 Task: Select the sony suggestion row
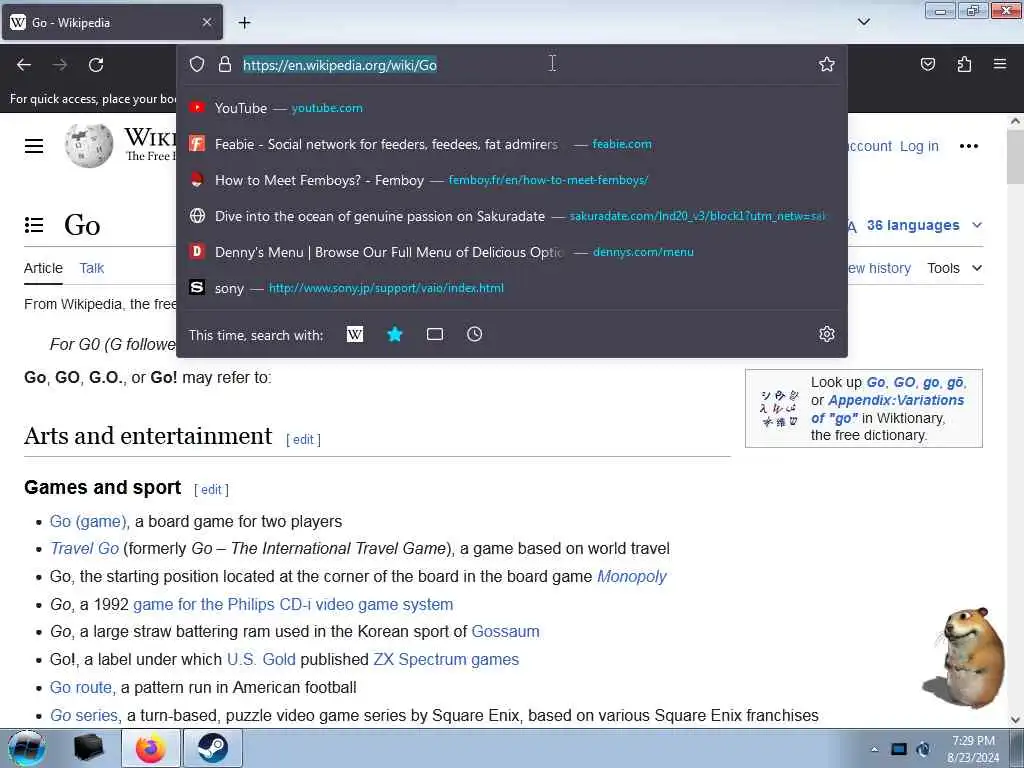click(512, 288)
